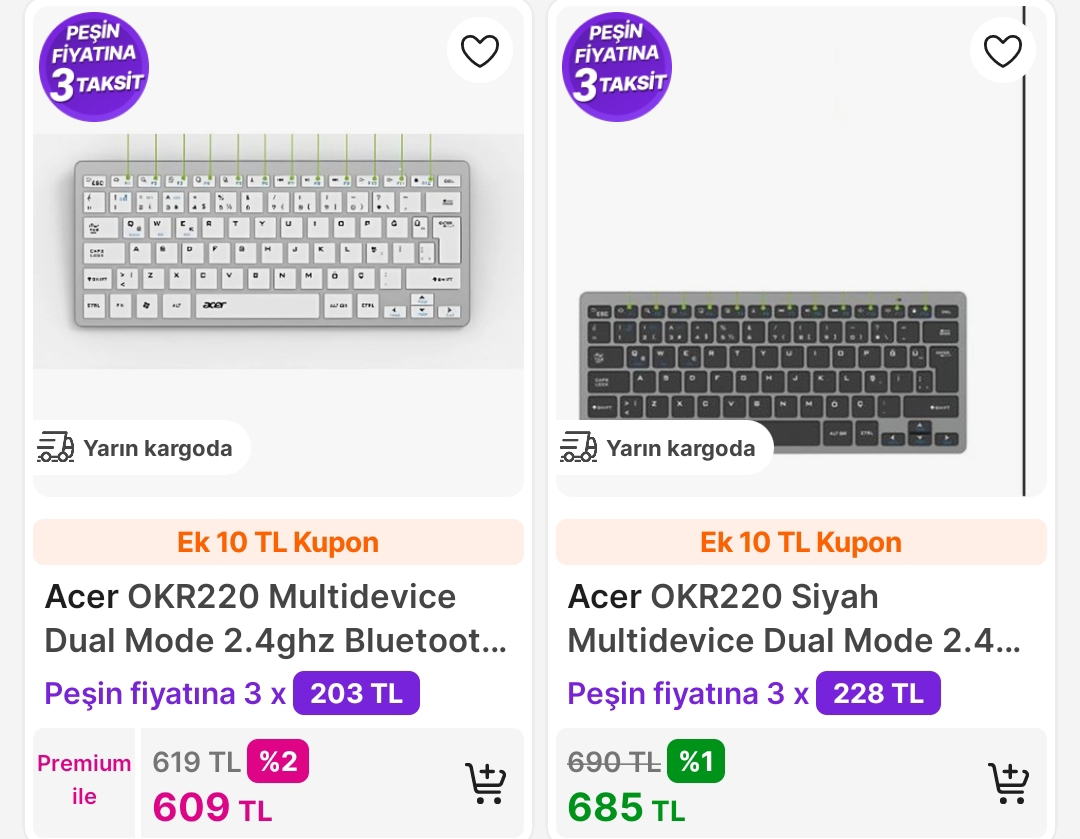Tap the installment badge on black keyboard

tap(617, 66)
